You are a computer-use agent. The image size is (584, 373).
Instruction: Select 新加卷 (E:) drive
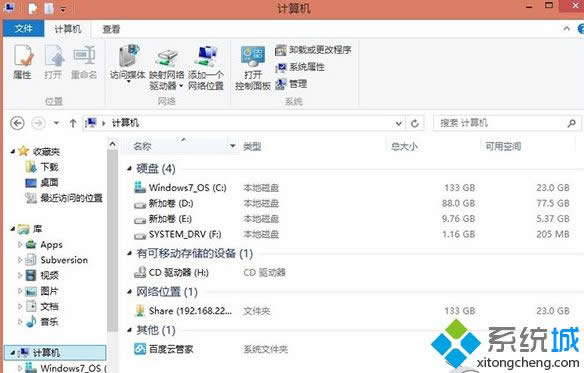tap(163, 219)
